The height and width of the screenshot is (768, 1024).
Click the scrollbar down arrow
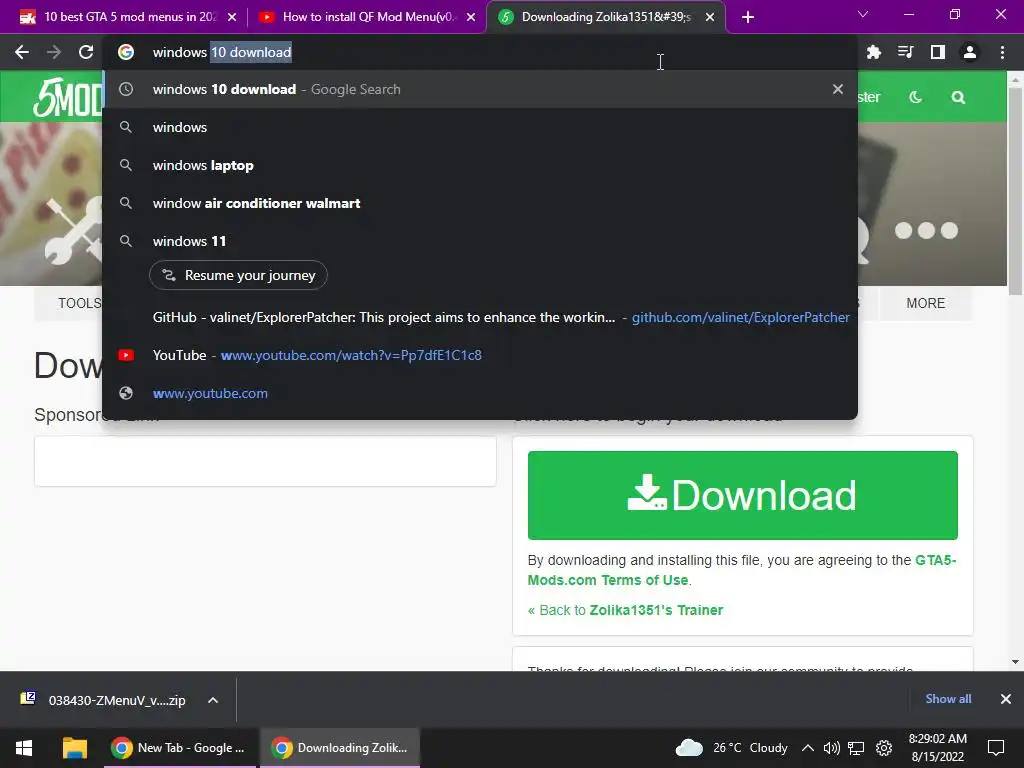click(x=1015, y=662)
